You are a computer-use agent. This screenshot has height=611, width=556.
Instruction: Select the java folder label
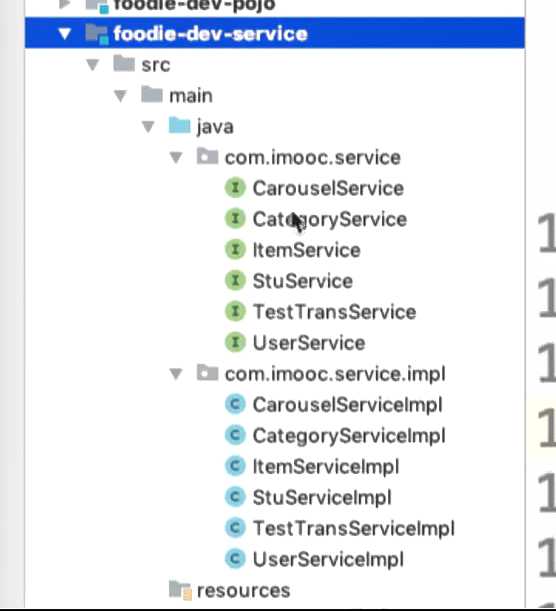tap(215, 128)
